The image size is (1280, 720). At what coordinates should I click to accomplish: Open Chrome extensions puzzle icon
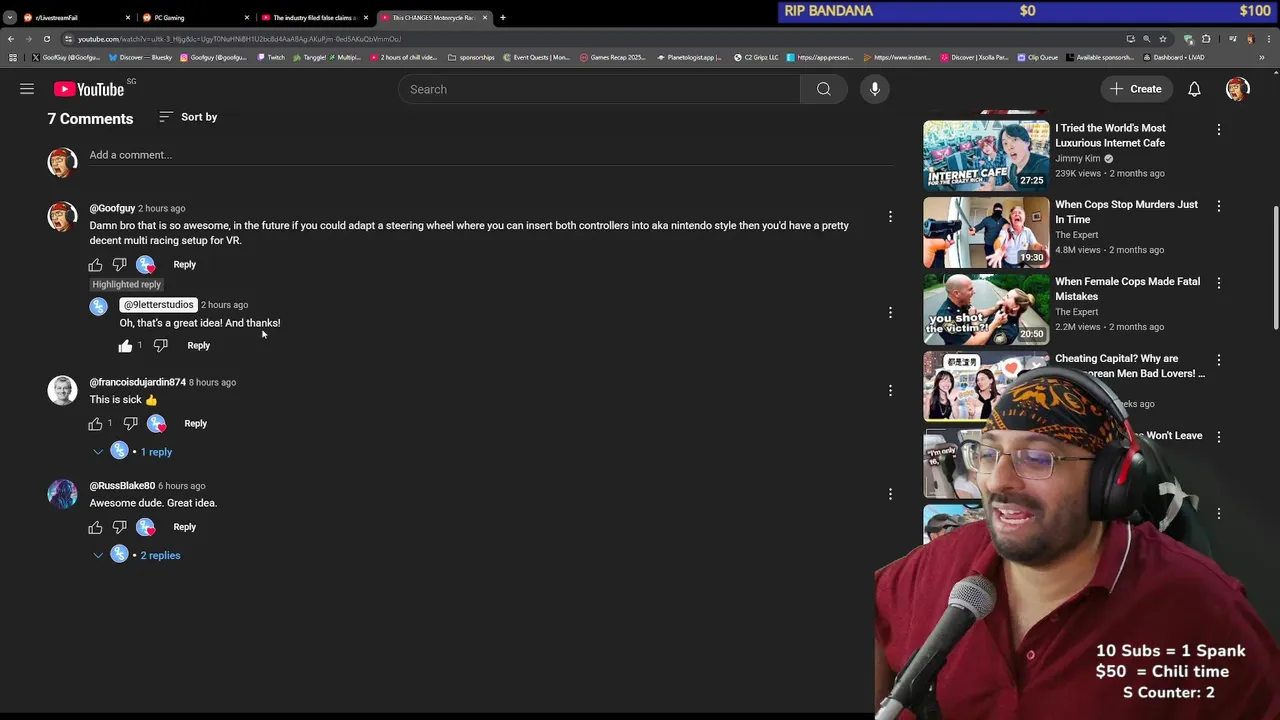pos(1206,39)
